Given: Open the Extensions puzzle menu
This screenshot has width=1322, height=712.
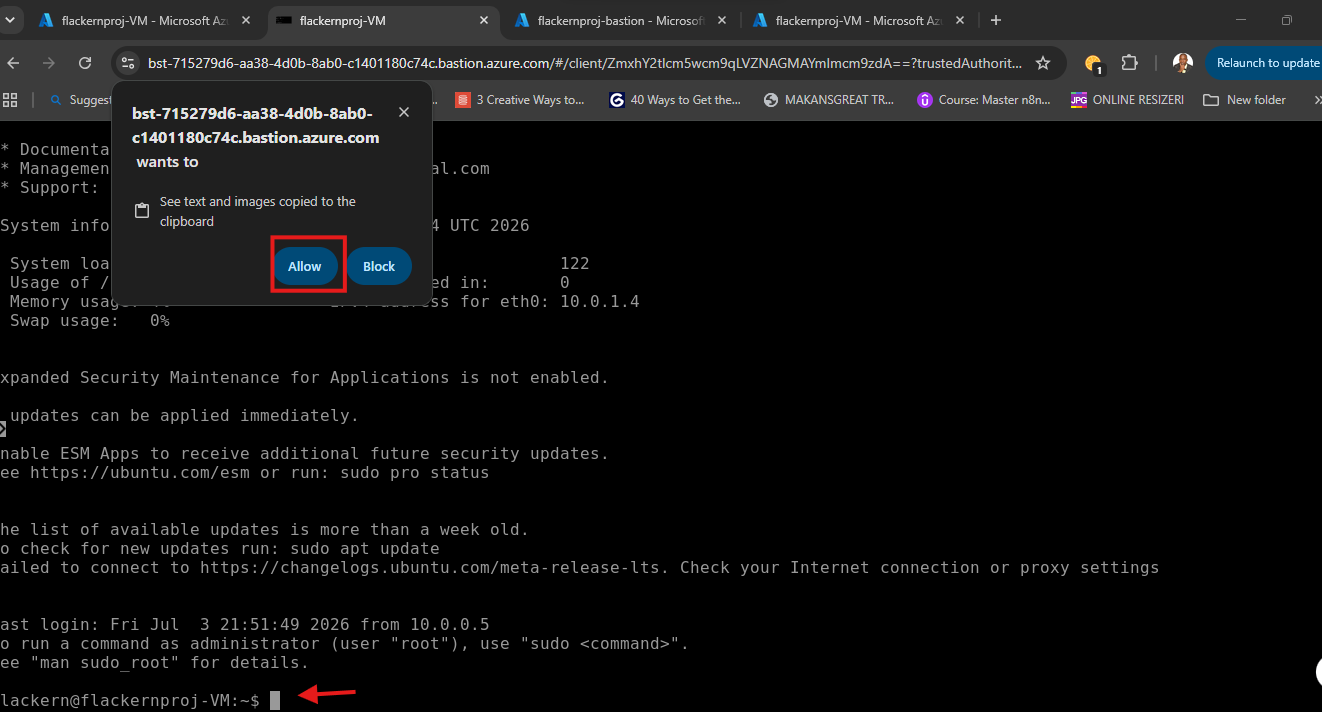Looking at the screenshot, I should click(1129, 63).
